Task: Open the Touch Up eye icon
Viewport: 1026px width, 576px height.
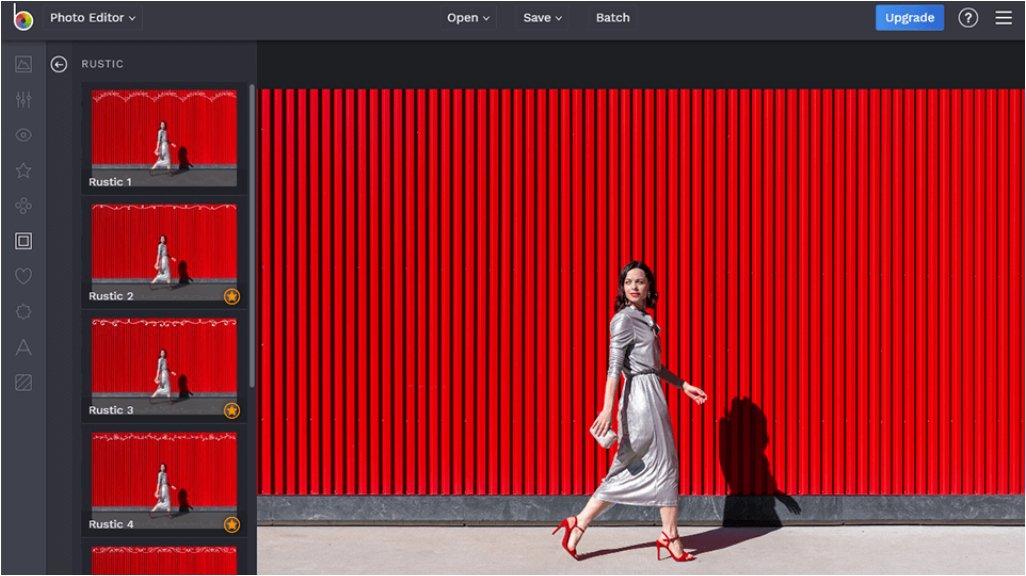Action: [x=23, y=135]
